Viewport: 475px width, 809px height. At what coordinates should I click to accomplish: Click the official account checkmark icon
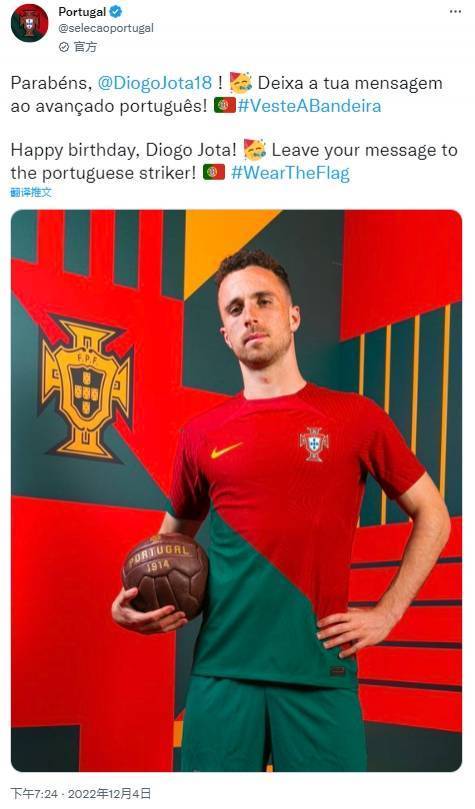[64, 47]
